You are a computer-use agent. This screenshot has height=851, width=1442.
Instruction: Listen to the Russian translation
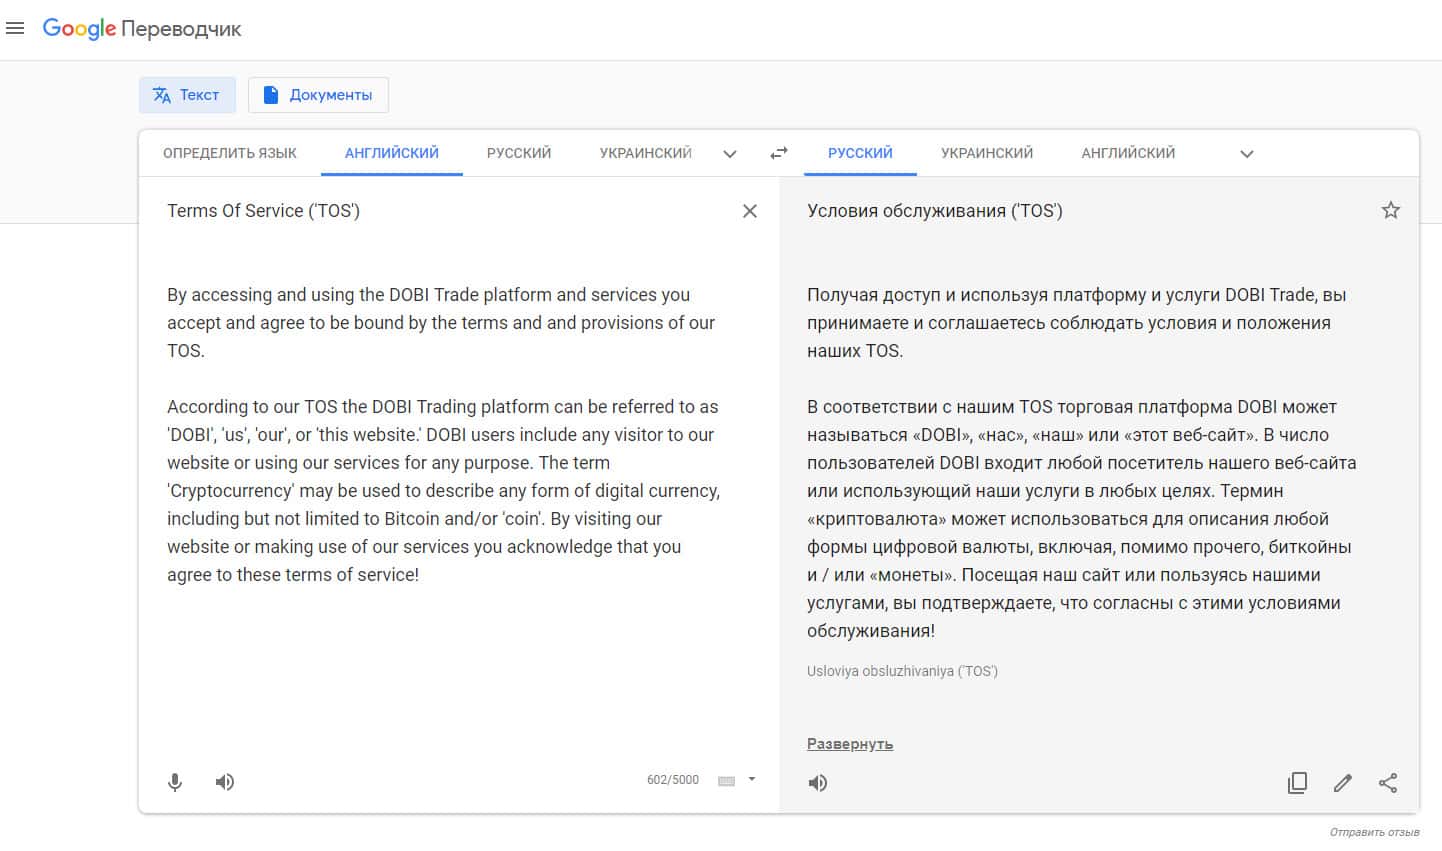tap(818, 783)
